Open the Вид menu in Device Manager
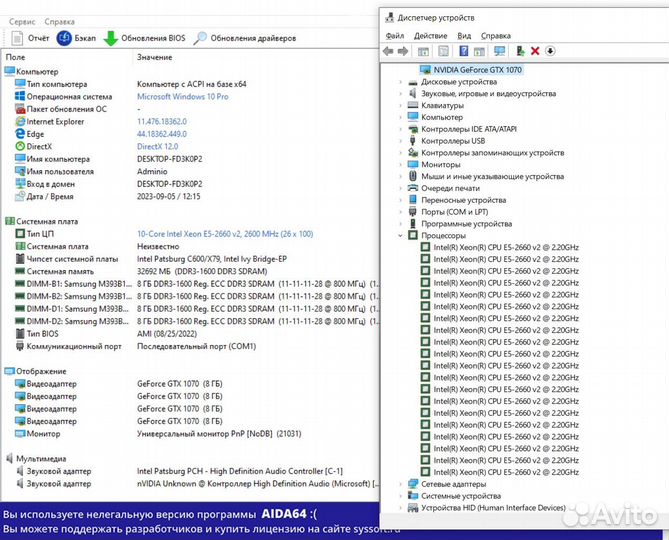 464,36
